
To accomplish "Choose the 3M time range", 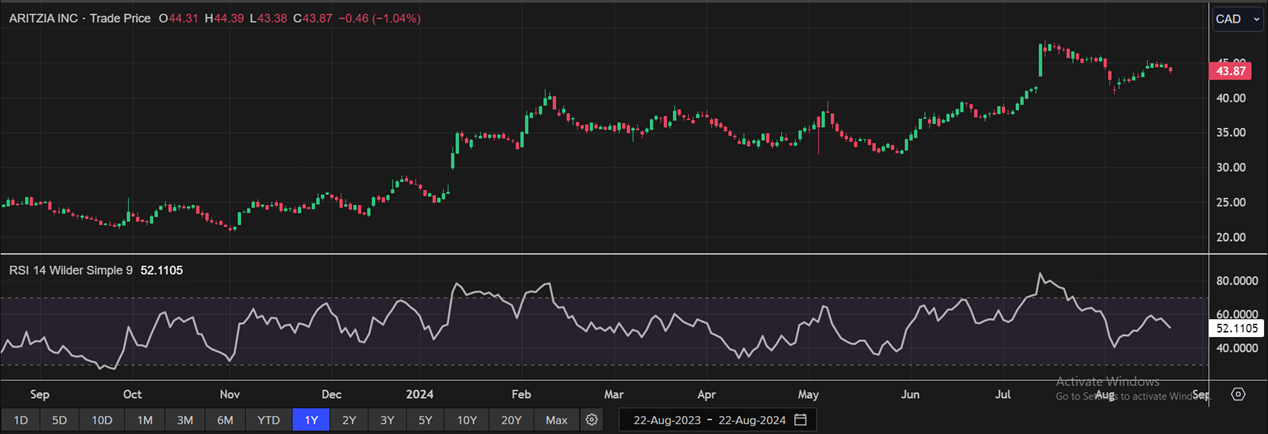I will [x=185, y=420].
